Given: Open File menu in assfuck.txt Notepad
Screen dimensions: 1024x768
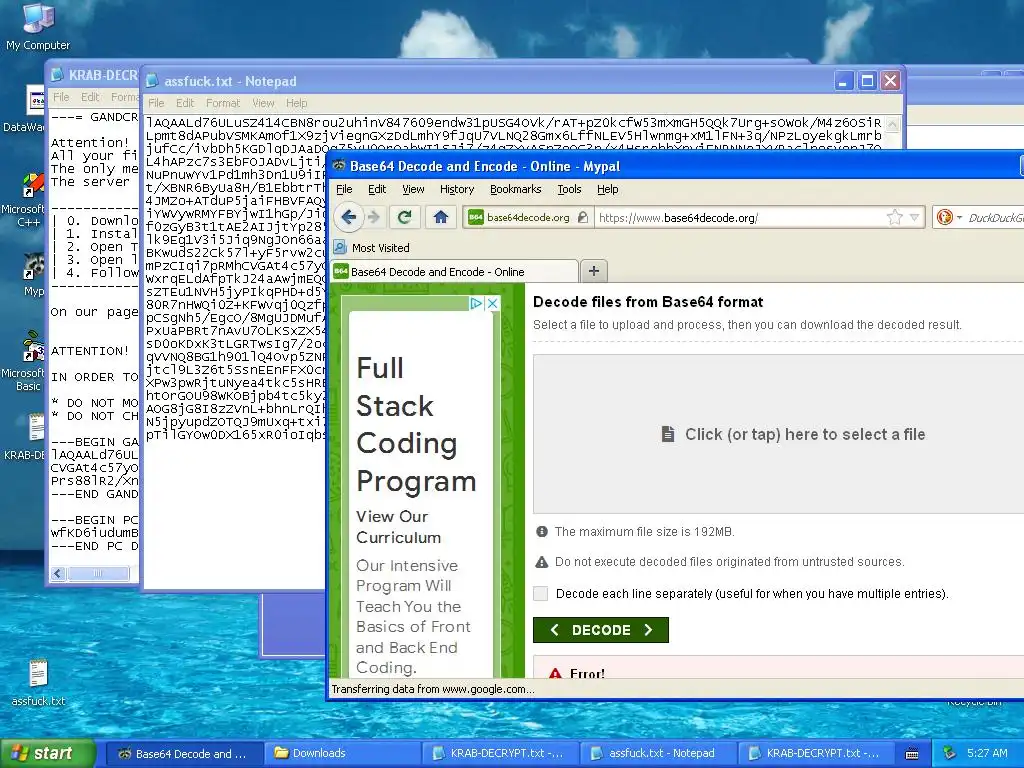Looking at the screenshot, I should [x=155, y=103].
